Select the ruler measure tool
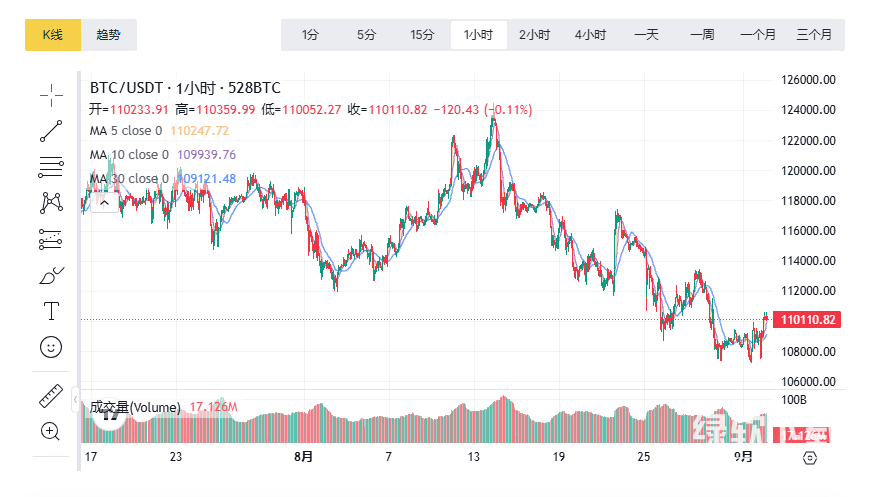Screen dimensions: 894x497 click(51, 396)
